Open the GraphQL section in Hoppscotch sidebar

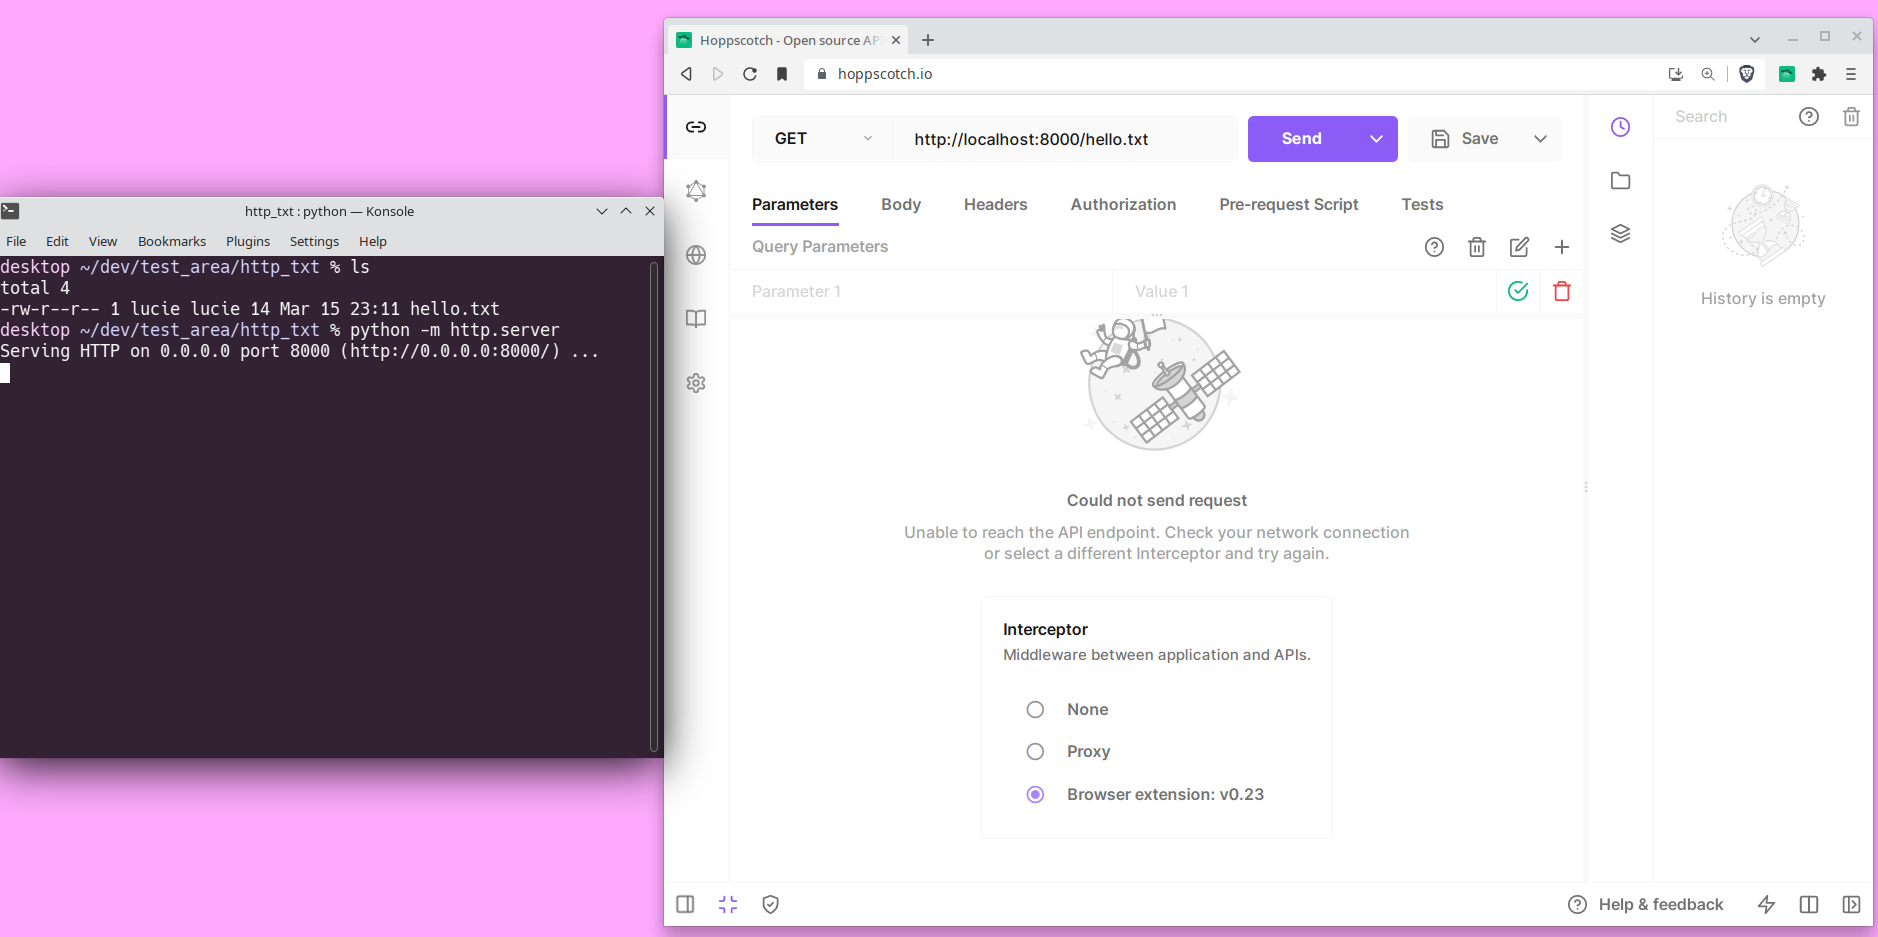696,191
